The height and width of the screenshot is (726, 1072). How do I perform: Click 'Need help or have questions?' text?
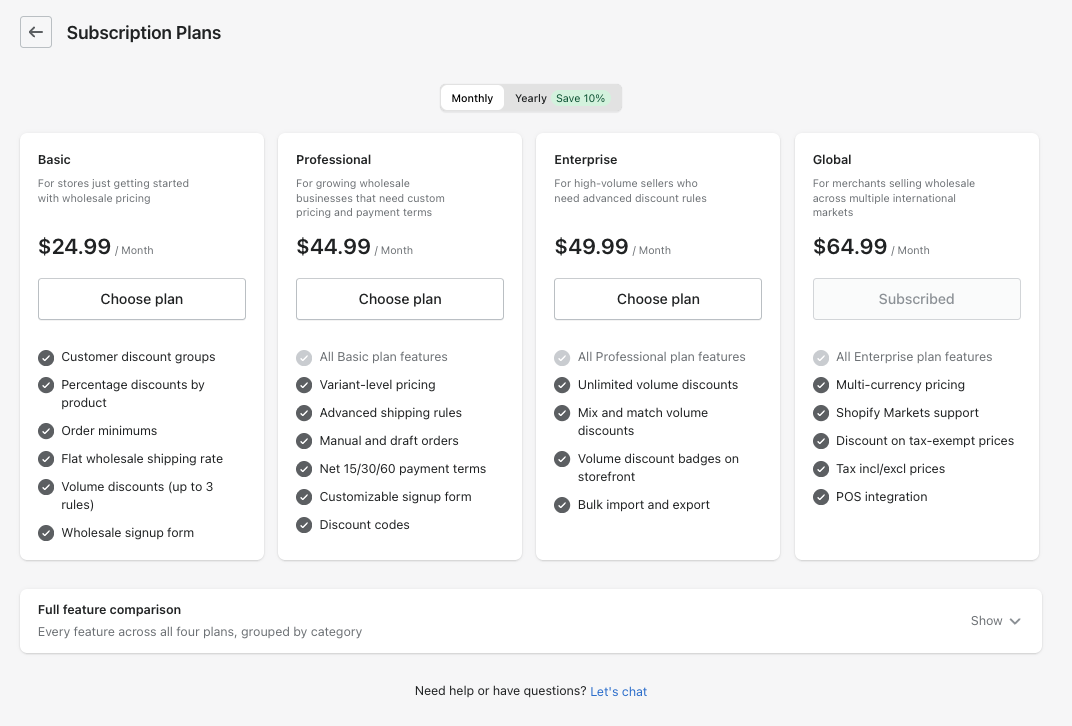500,691
